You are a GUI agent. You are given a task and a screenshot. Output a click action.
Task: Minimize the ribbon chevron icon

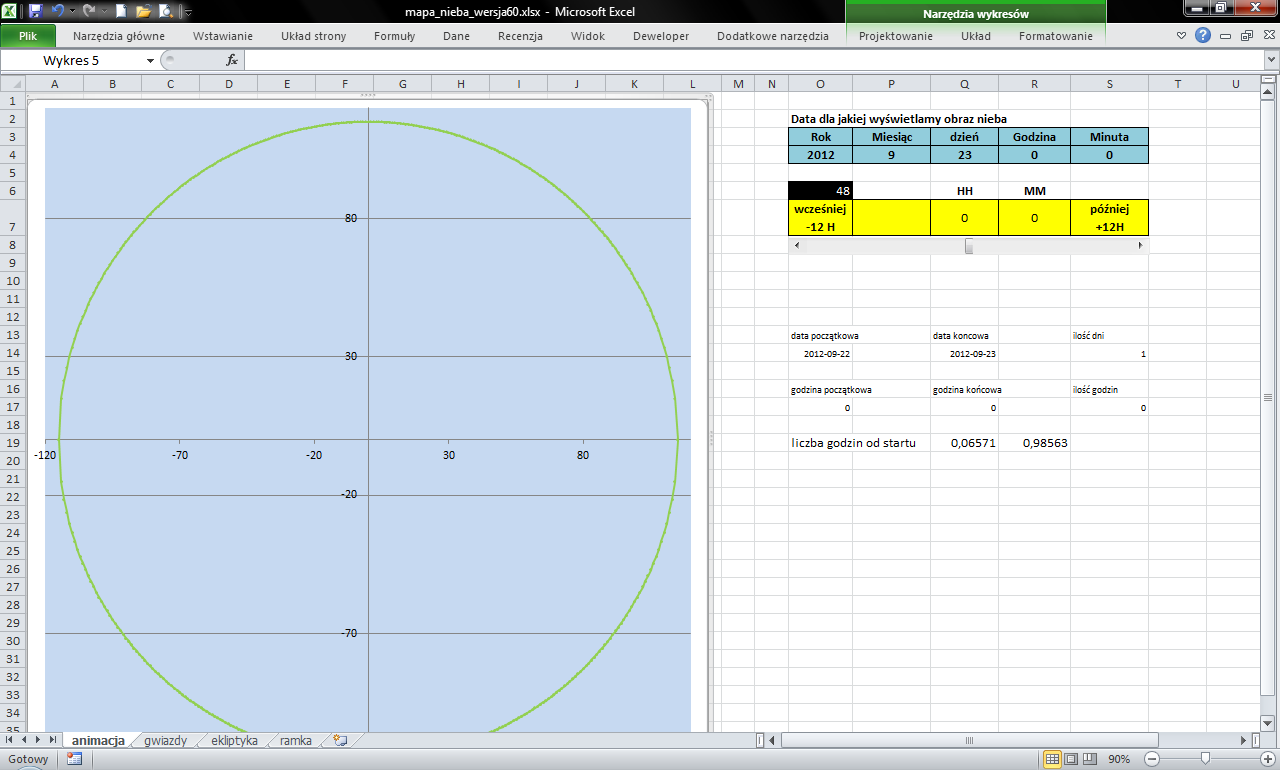click(1182, 35)
